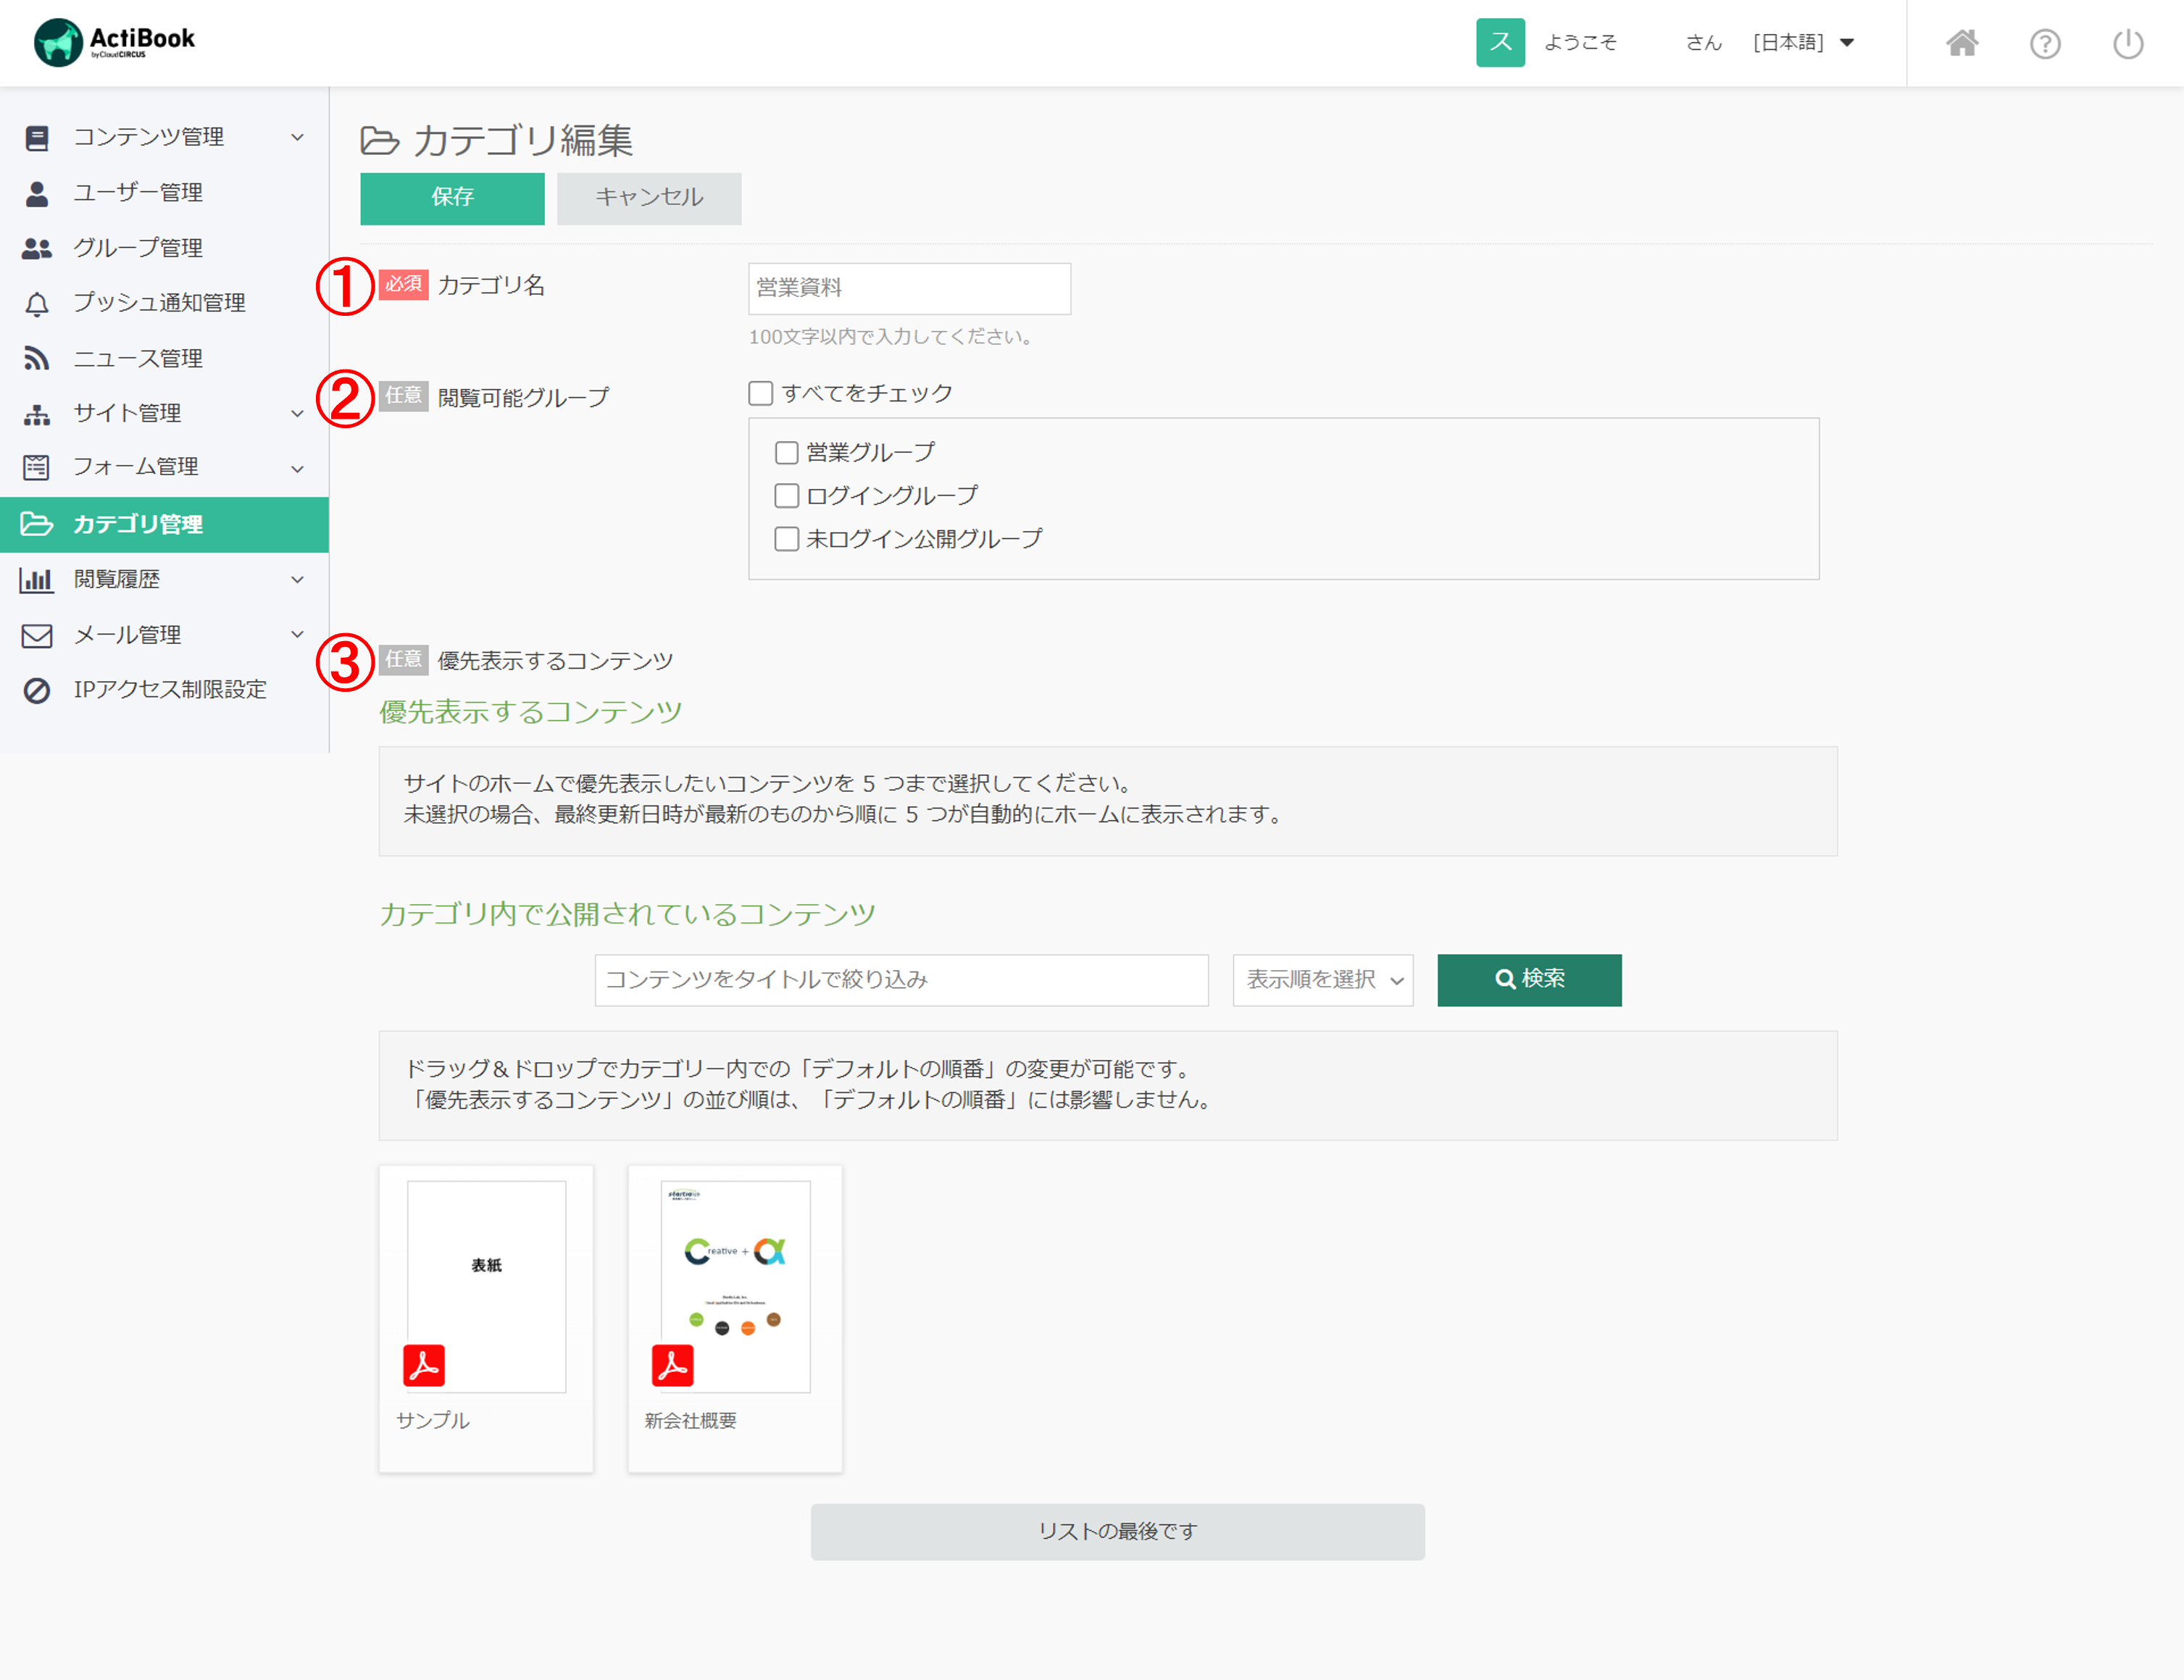2184x1680 pixels.
Task: Click the サイト管理 sitemap icon
Action: (37, 414)
